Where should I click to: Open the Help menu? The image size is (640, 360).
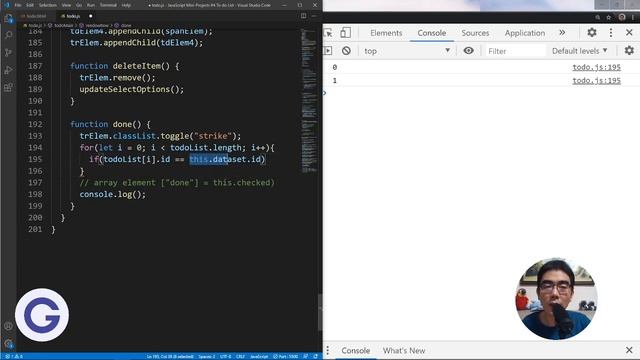(x=126, y=5)
